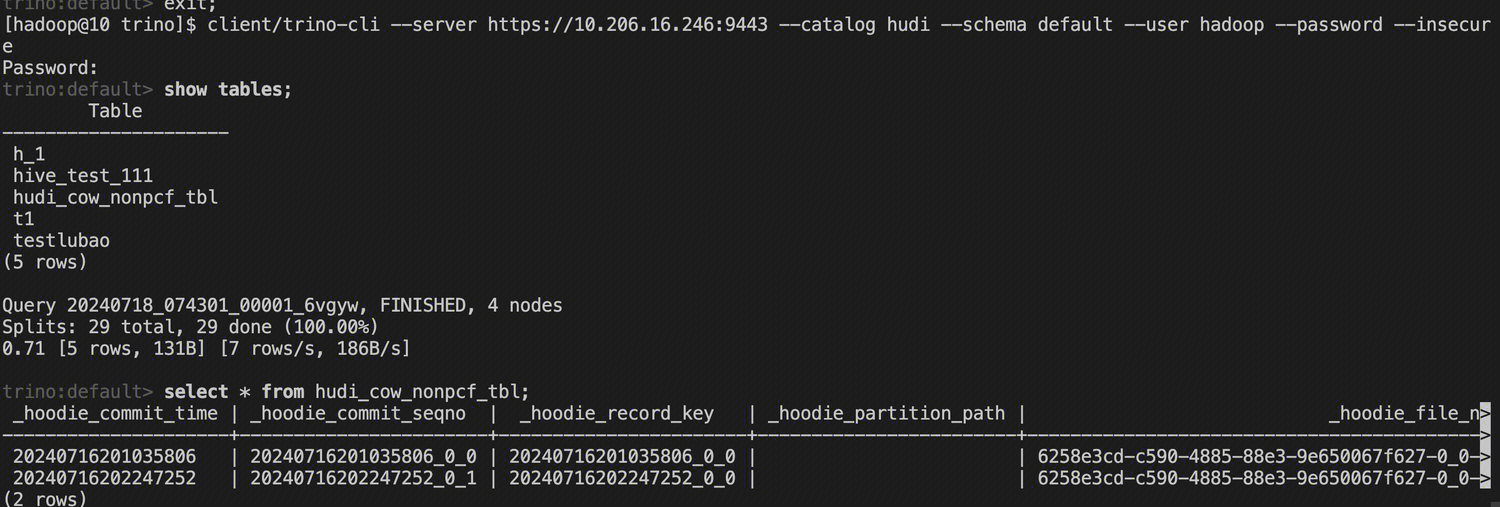
Task: Click seqno value 20240716201035806_0_0 in second column
Action: (364, 456)
